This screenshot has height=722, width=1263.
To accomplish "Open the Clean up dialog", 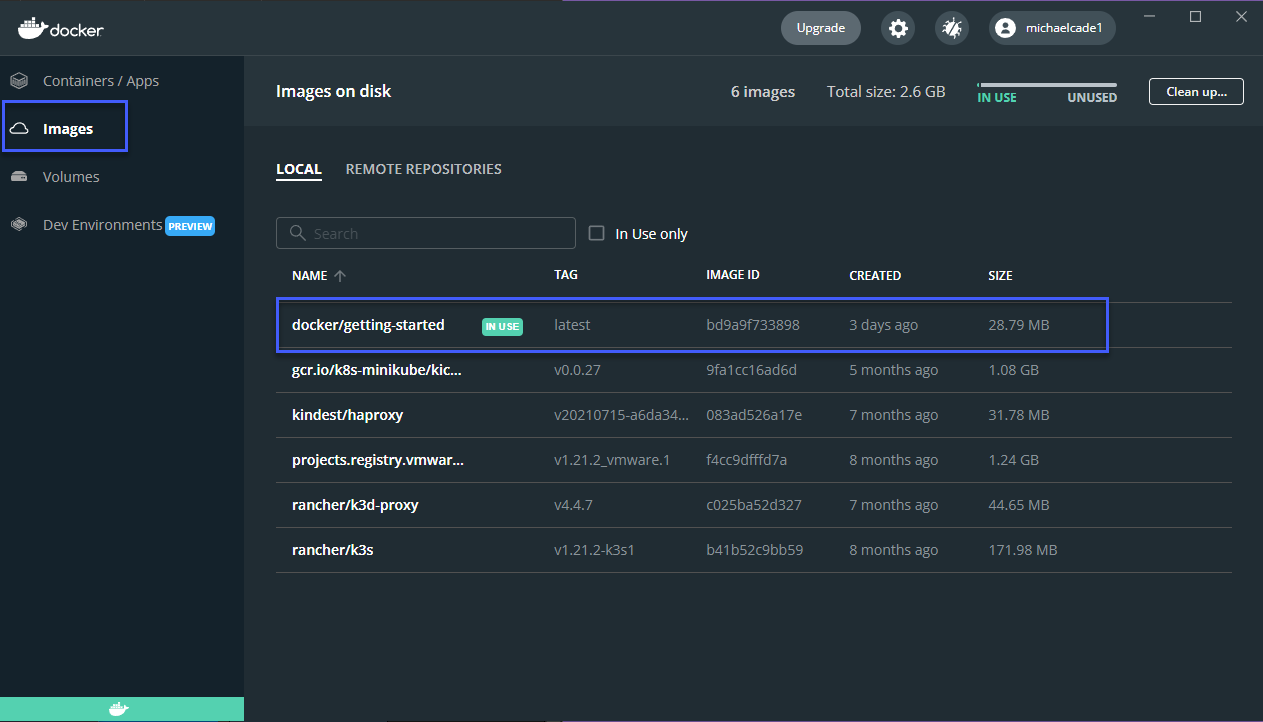I will tap(1196, 91).
